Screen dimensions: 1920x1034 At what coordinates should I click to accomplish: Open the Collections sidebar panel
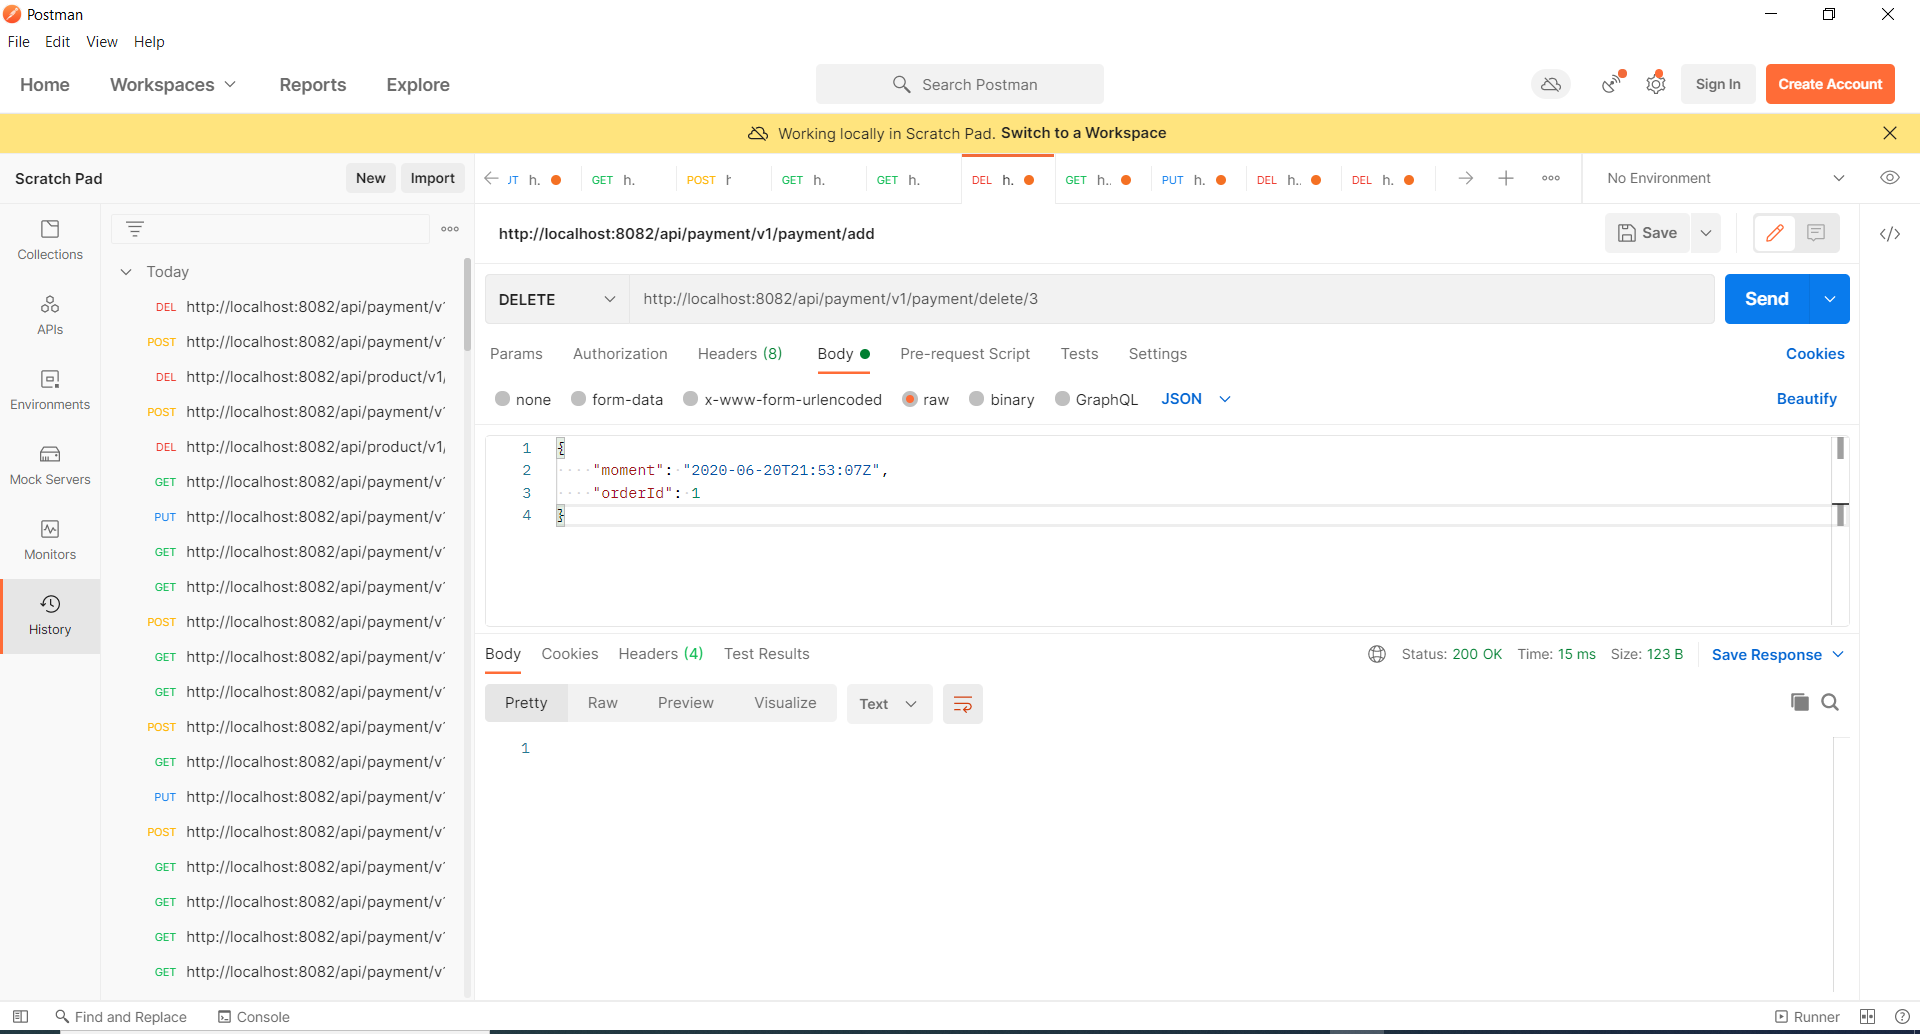[x=50, y=241]
